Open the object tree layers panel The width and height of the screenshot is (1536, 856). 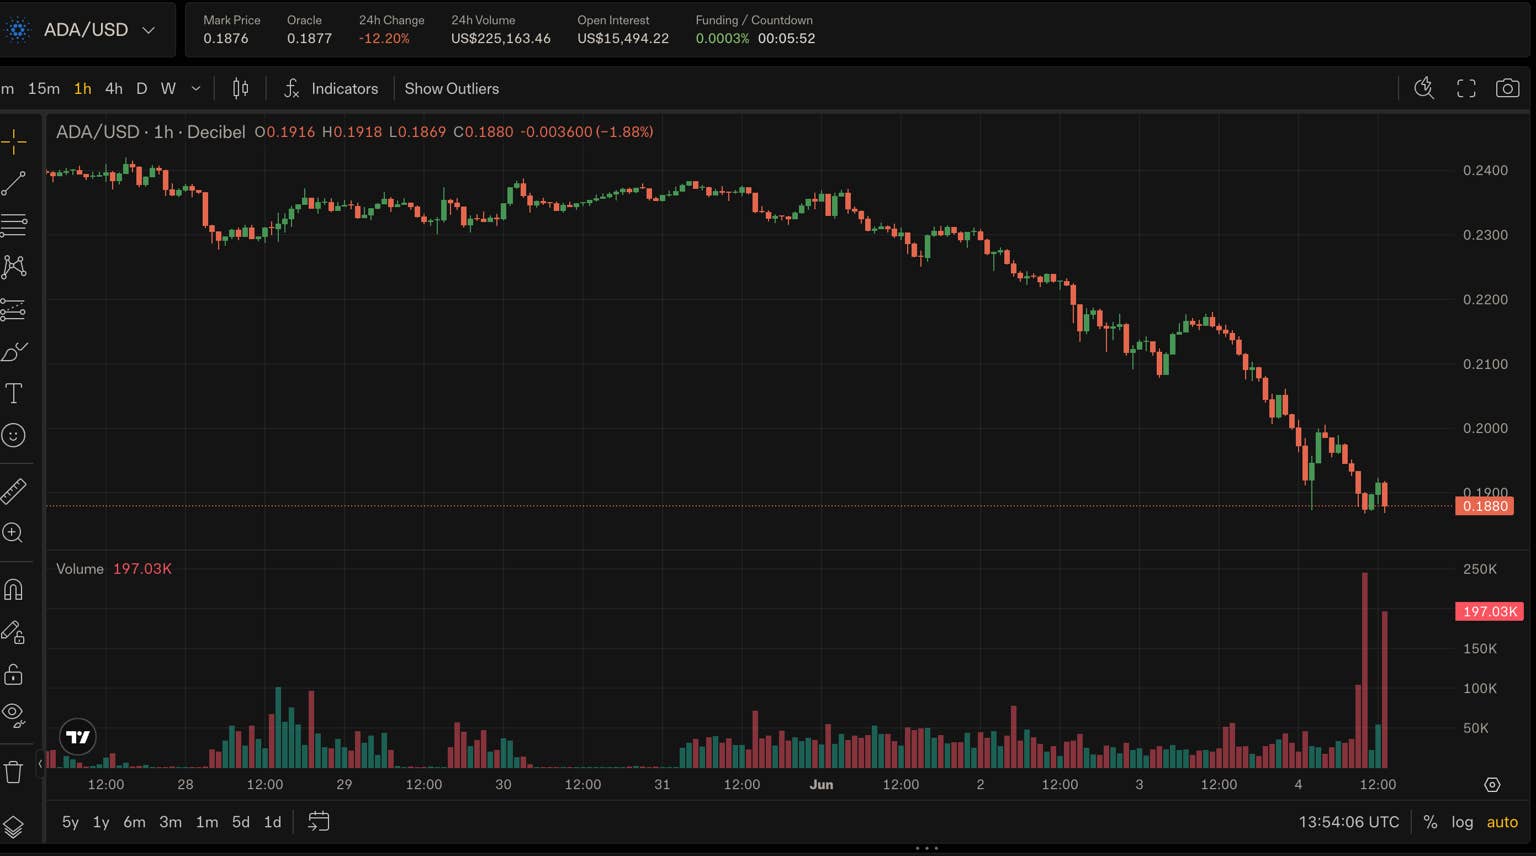14,827
